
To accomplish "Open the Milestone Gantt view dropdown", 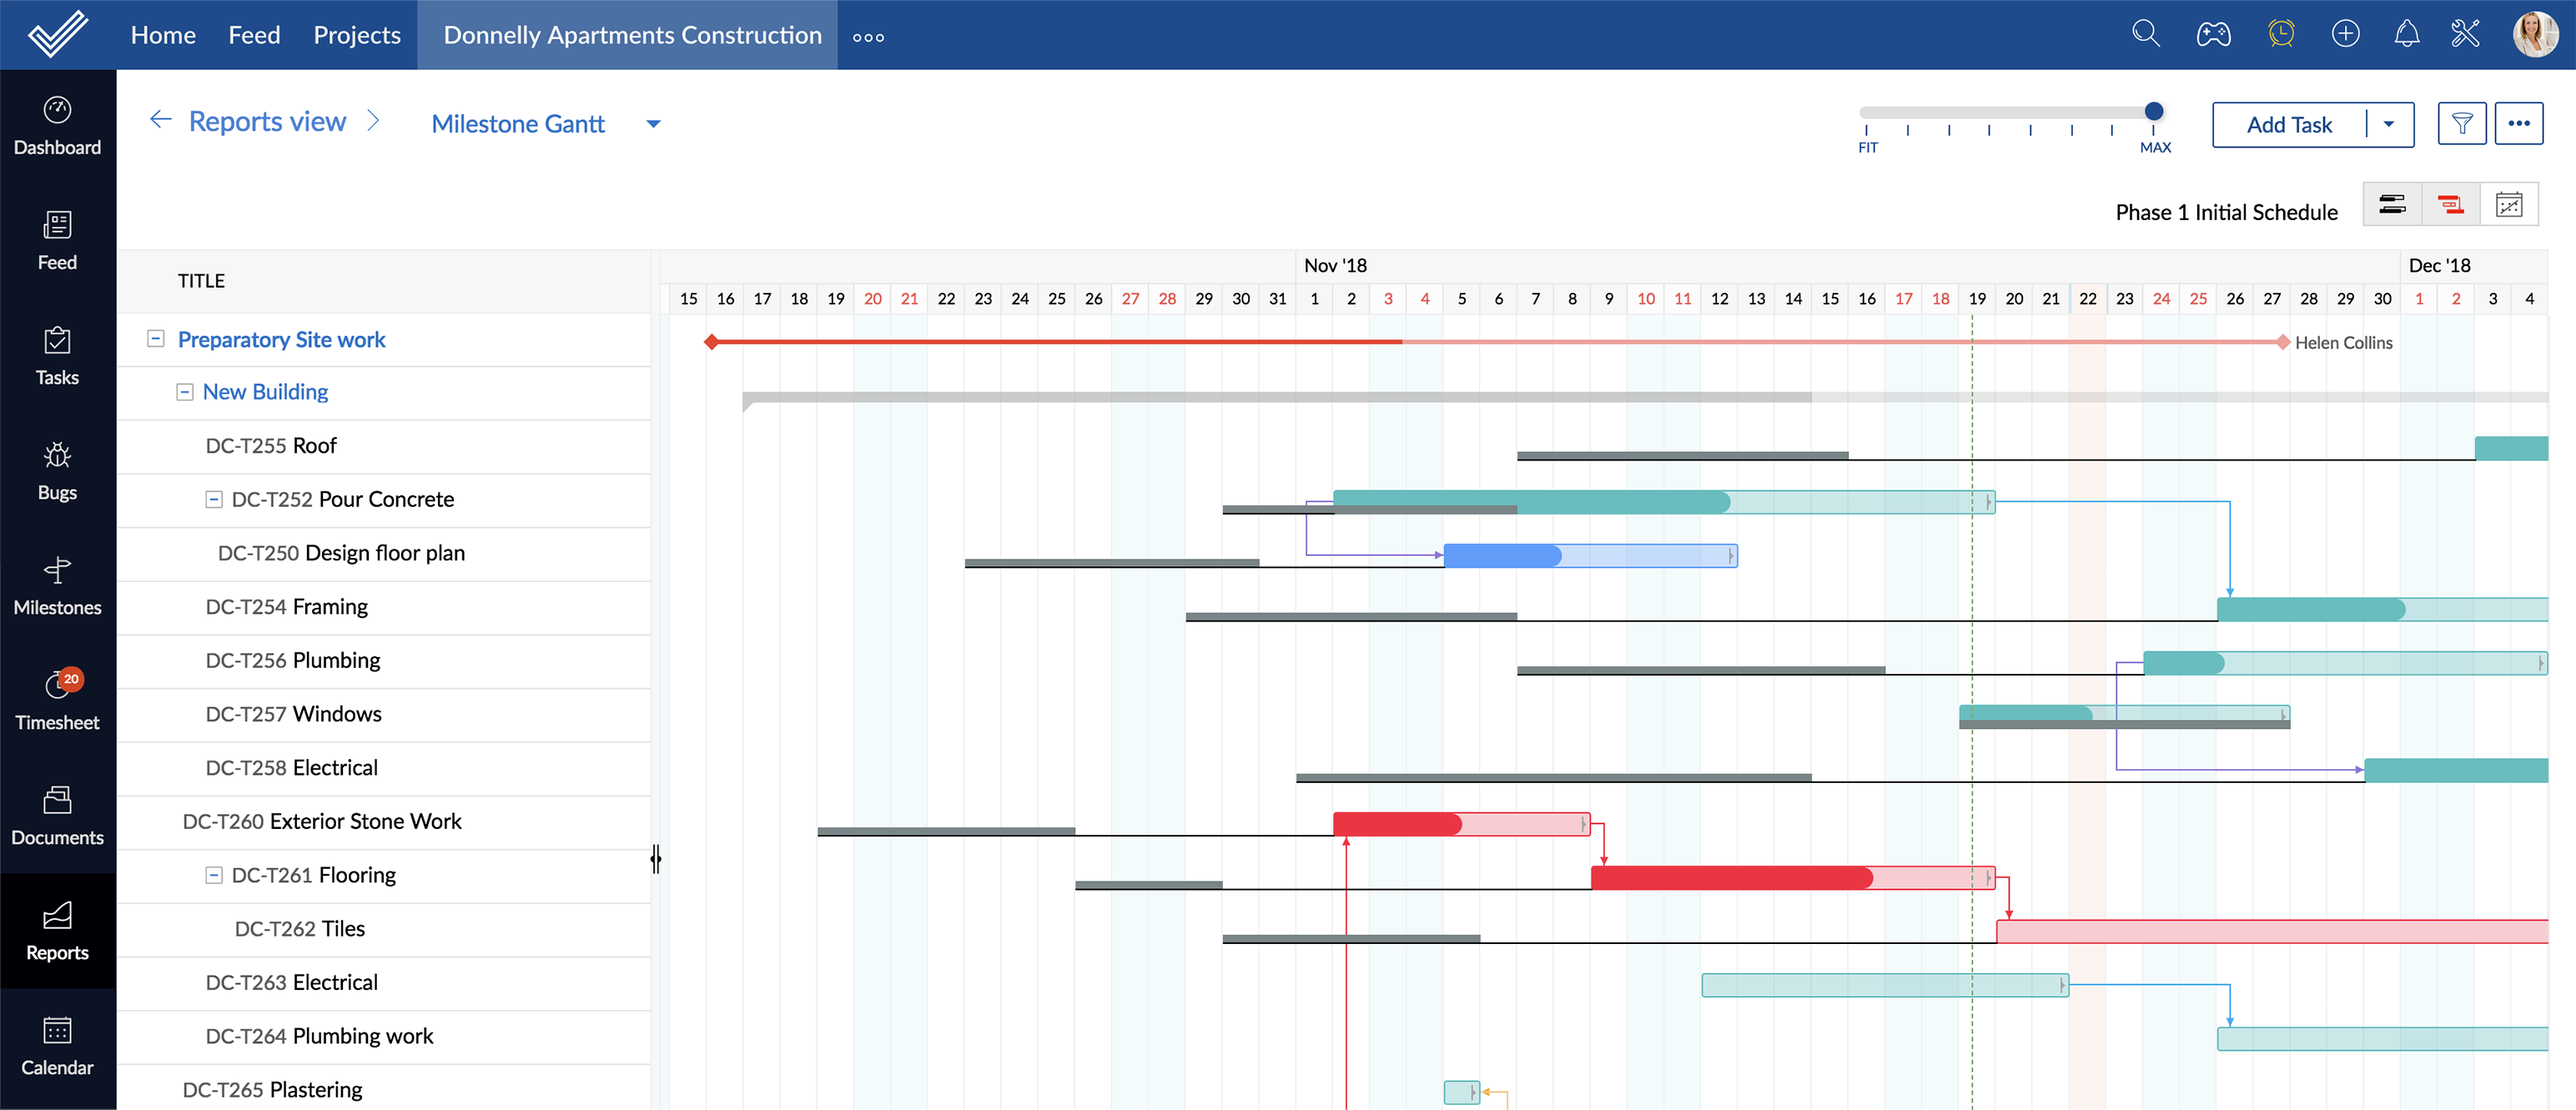I will tap(654, 123).
